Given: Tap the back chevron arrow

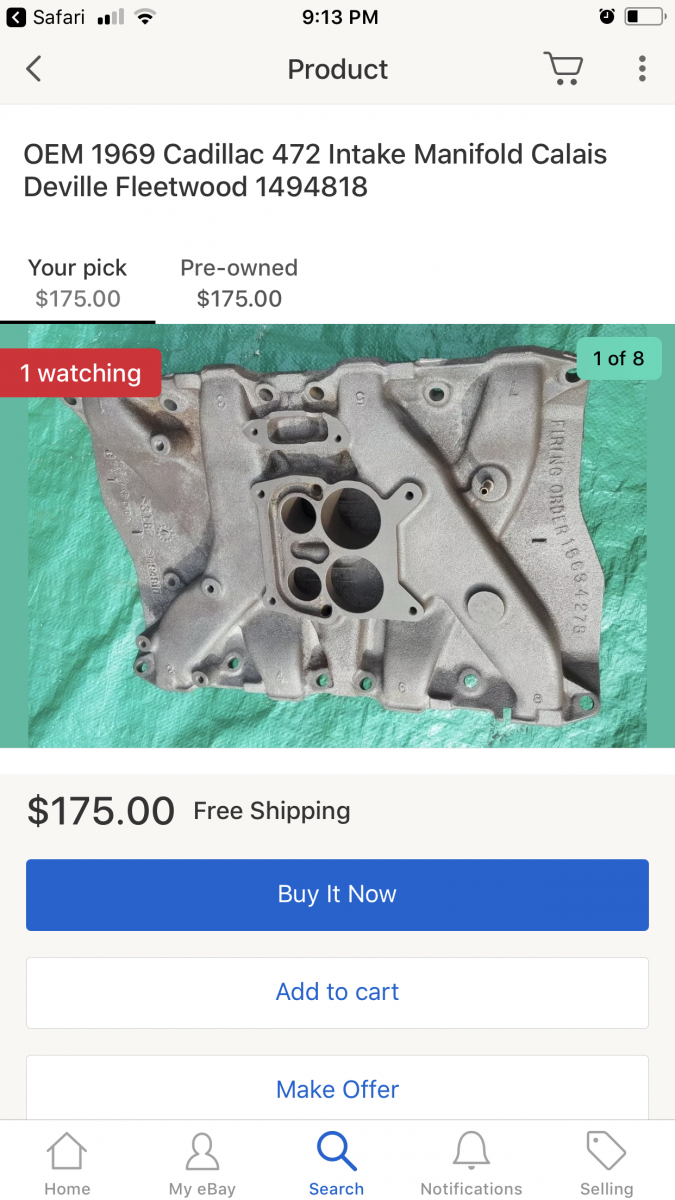Looking at the screenshot, I should [x=34, y=69].
